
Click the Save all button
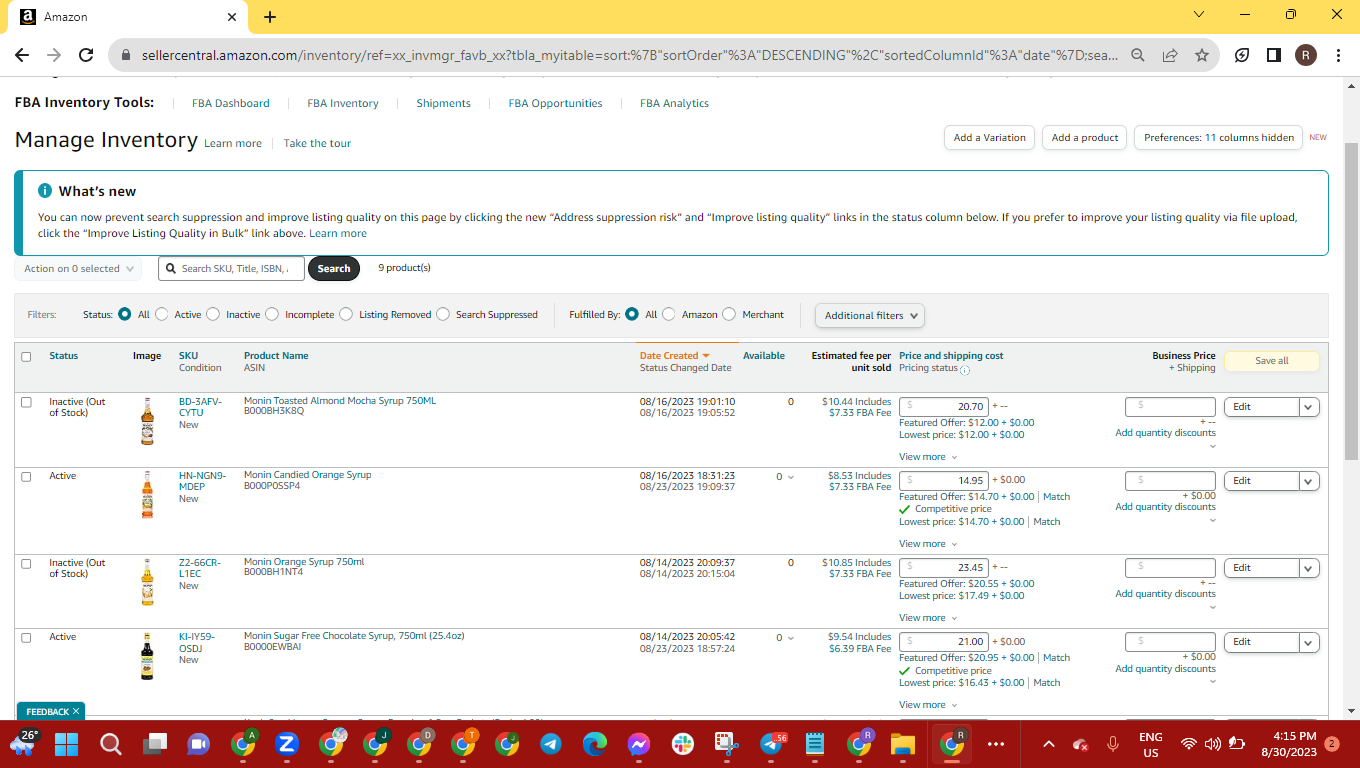[x=1271, y=361]
